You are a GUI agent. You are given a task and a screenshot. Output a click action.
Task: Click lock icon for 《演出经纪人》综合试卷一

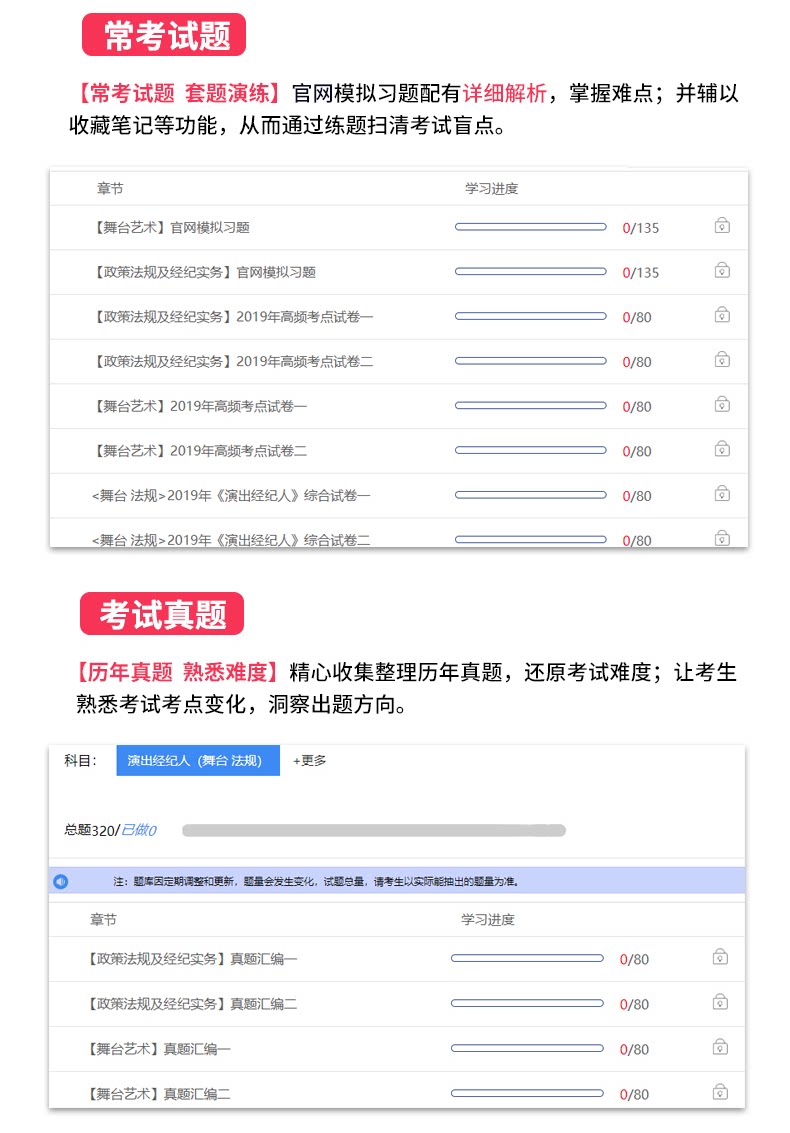[x=721, y=494]
